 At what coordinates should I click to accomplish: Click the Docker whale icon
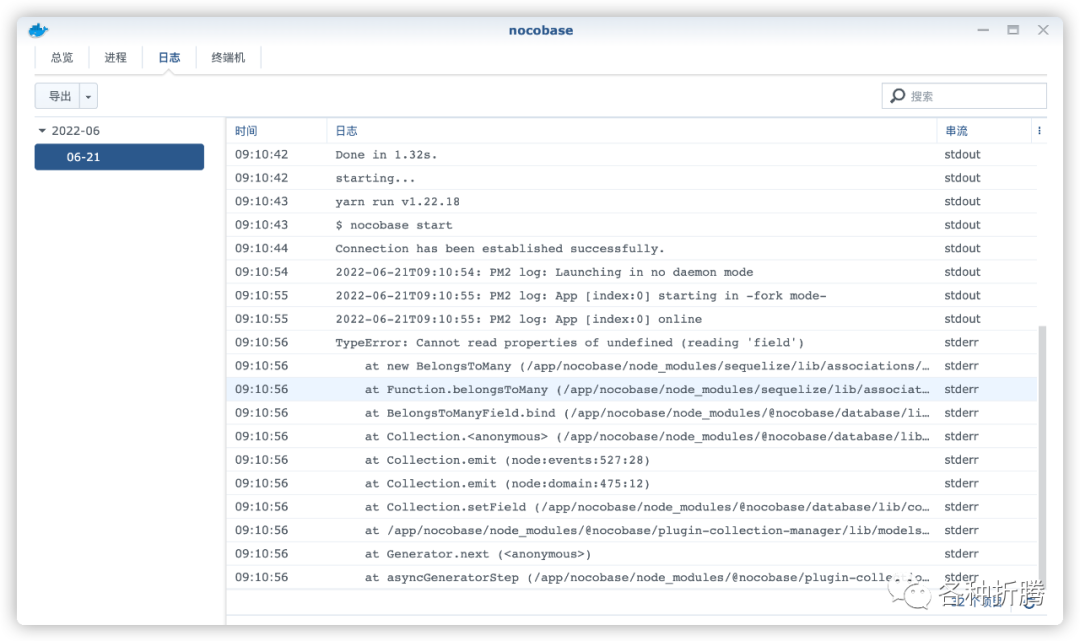point(38,30)
